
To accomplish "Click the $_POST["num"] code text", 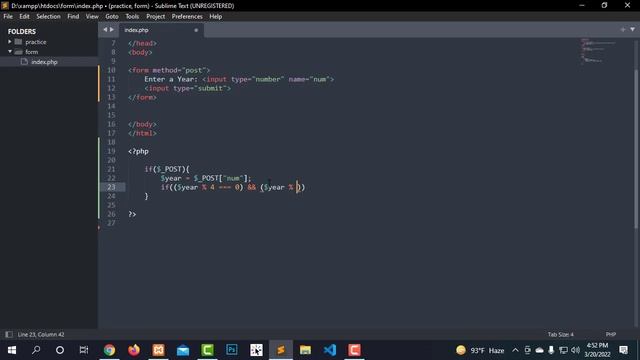I will click(222, 178).
